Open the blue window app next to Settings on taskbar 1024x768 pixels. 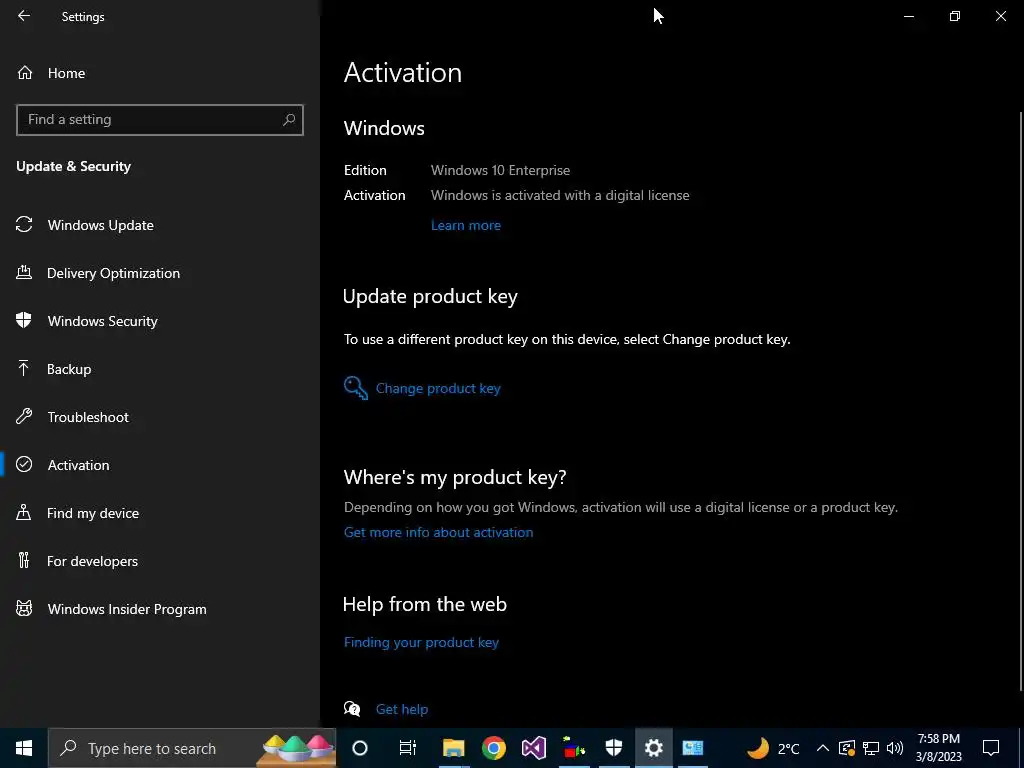tap(693, 748)
